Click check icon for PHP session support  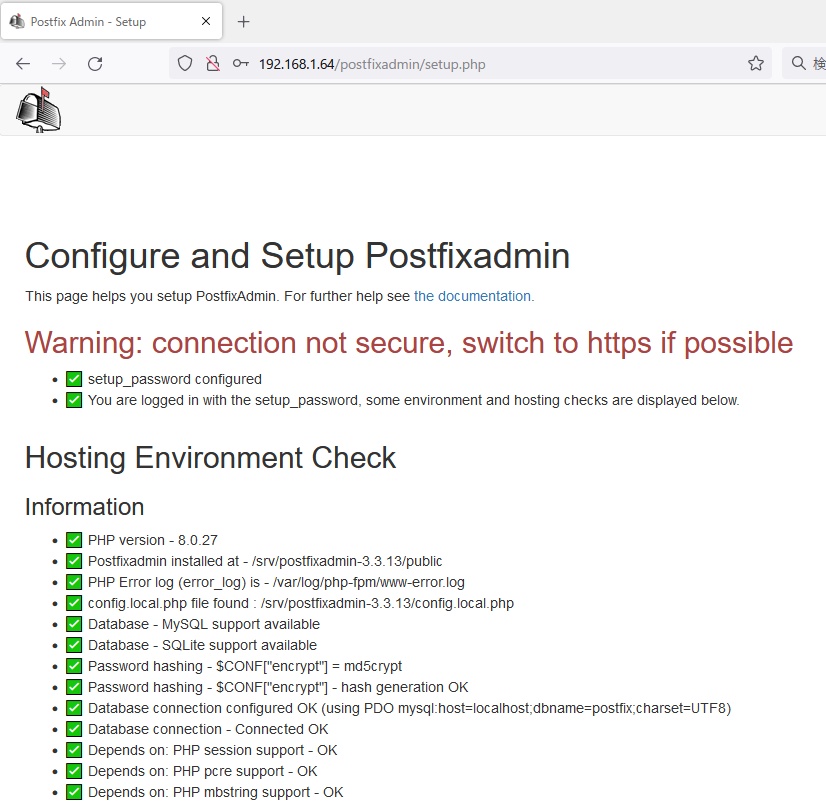pyautogui.click(x=74, y=750)
